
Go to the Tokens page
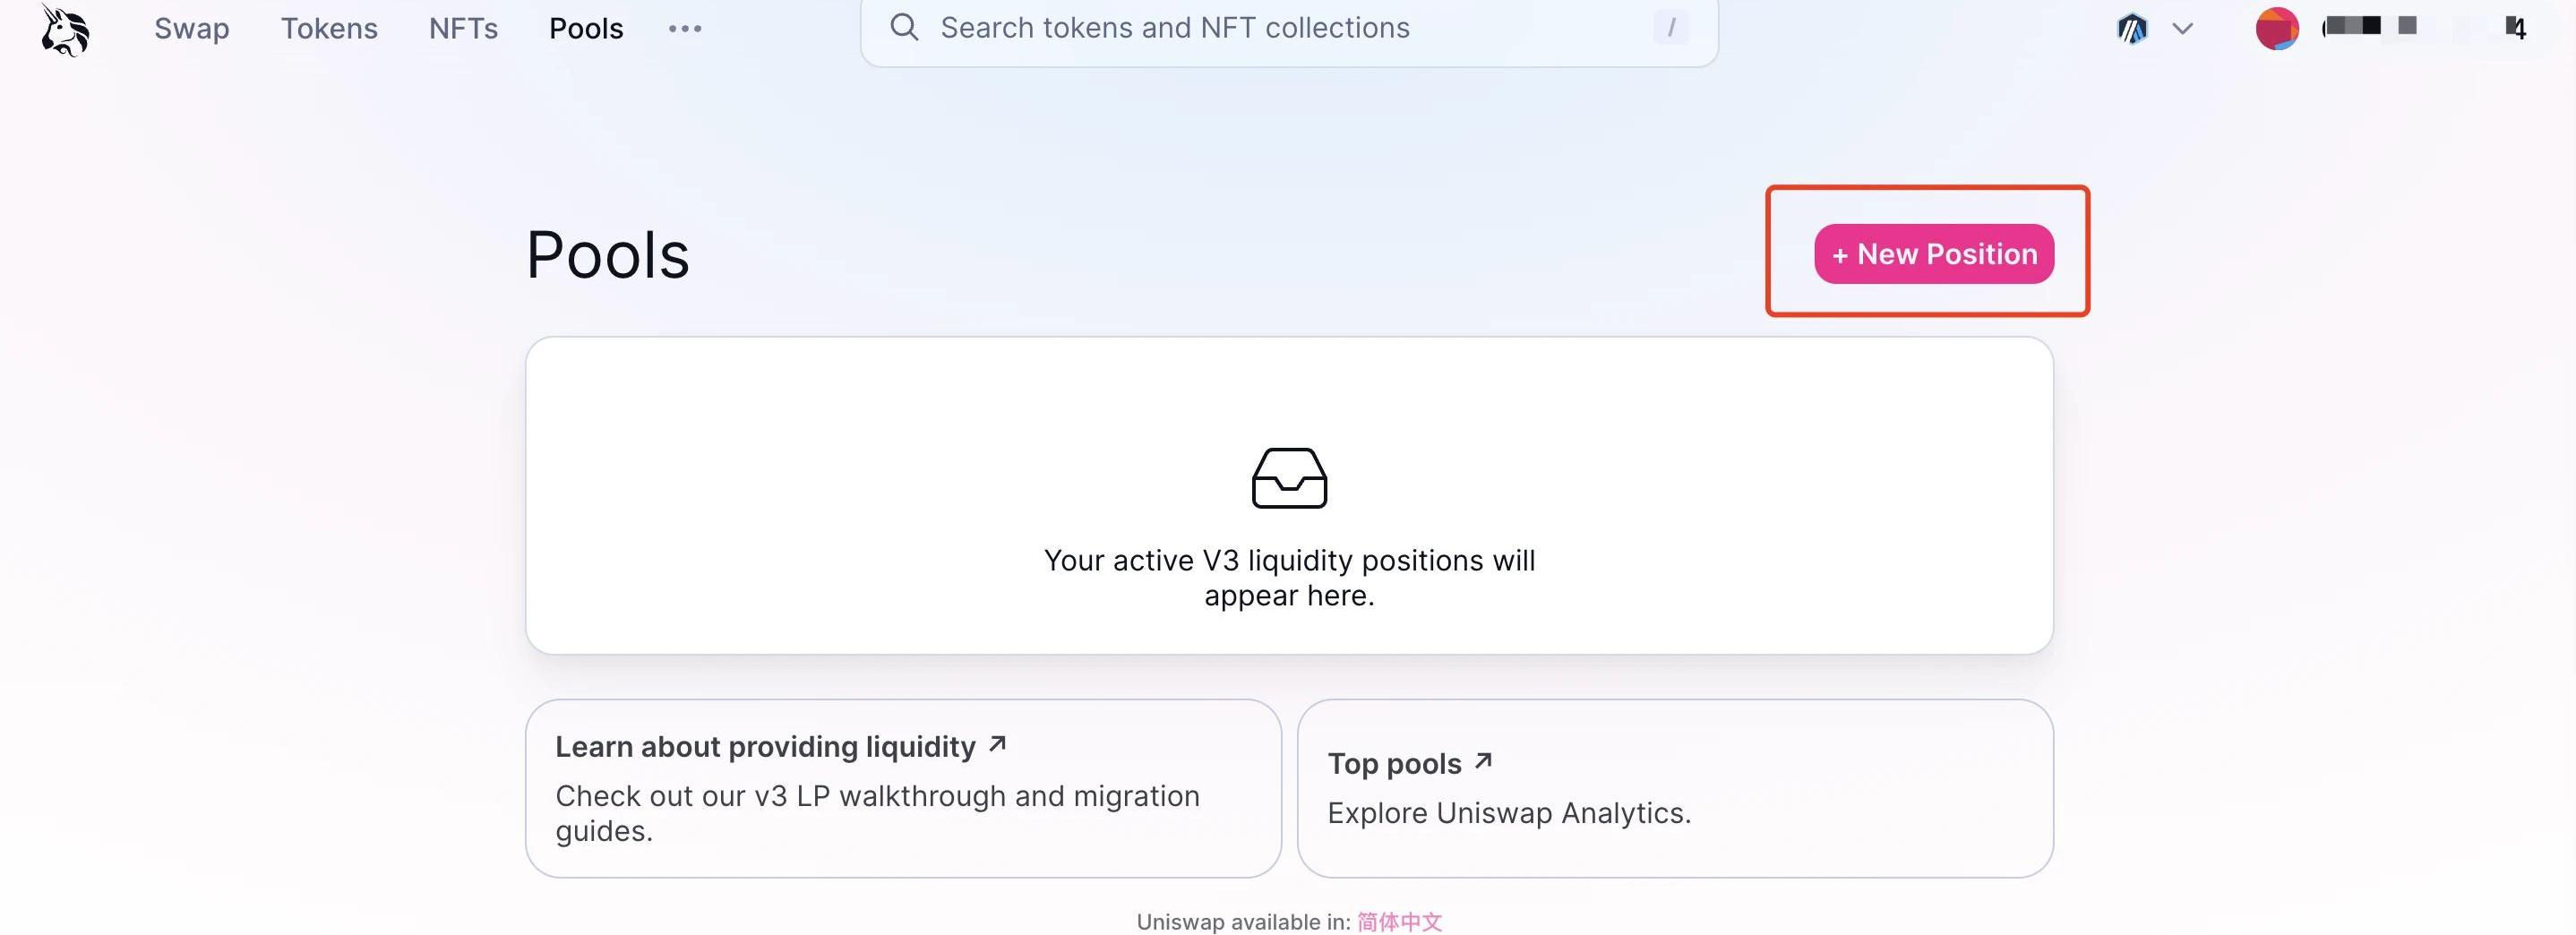tap(329, 28)
